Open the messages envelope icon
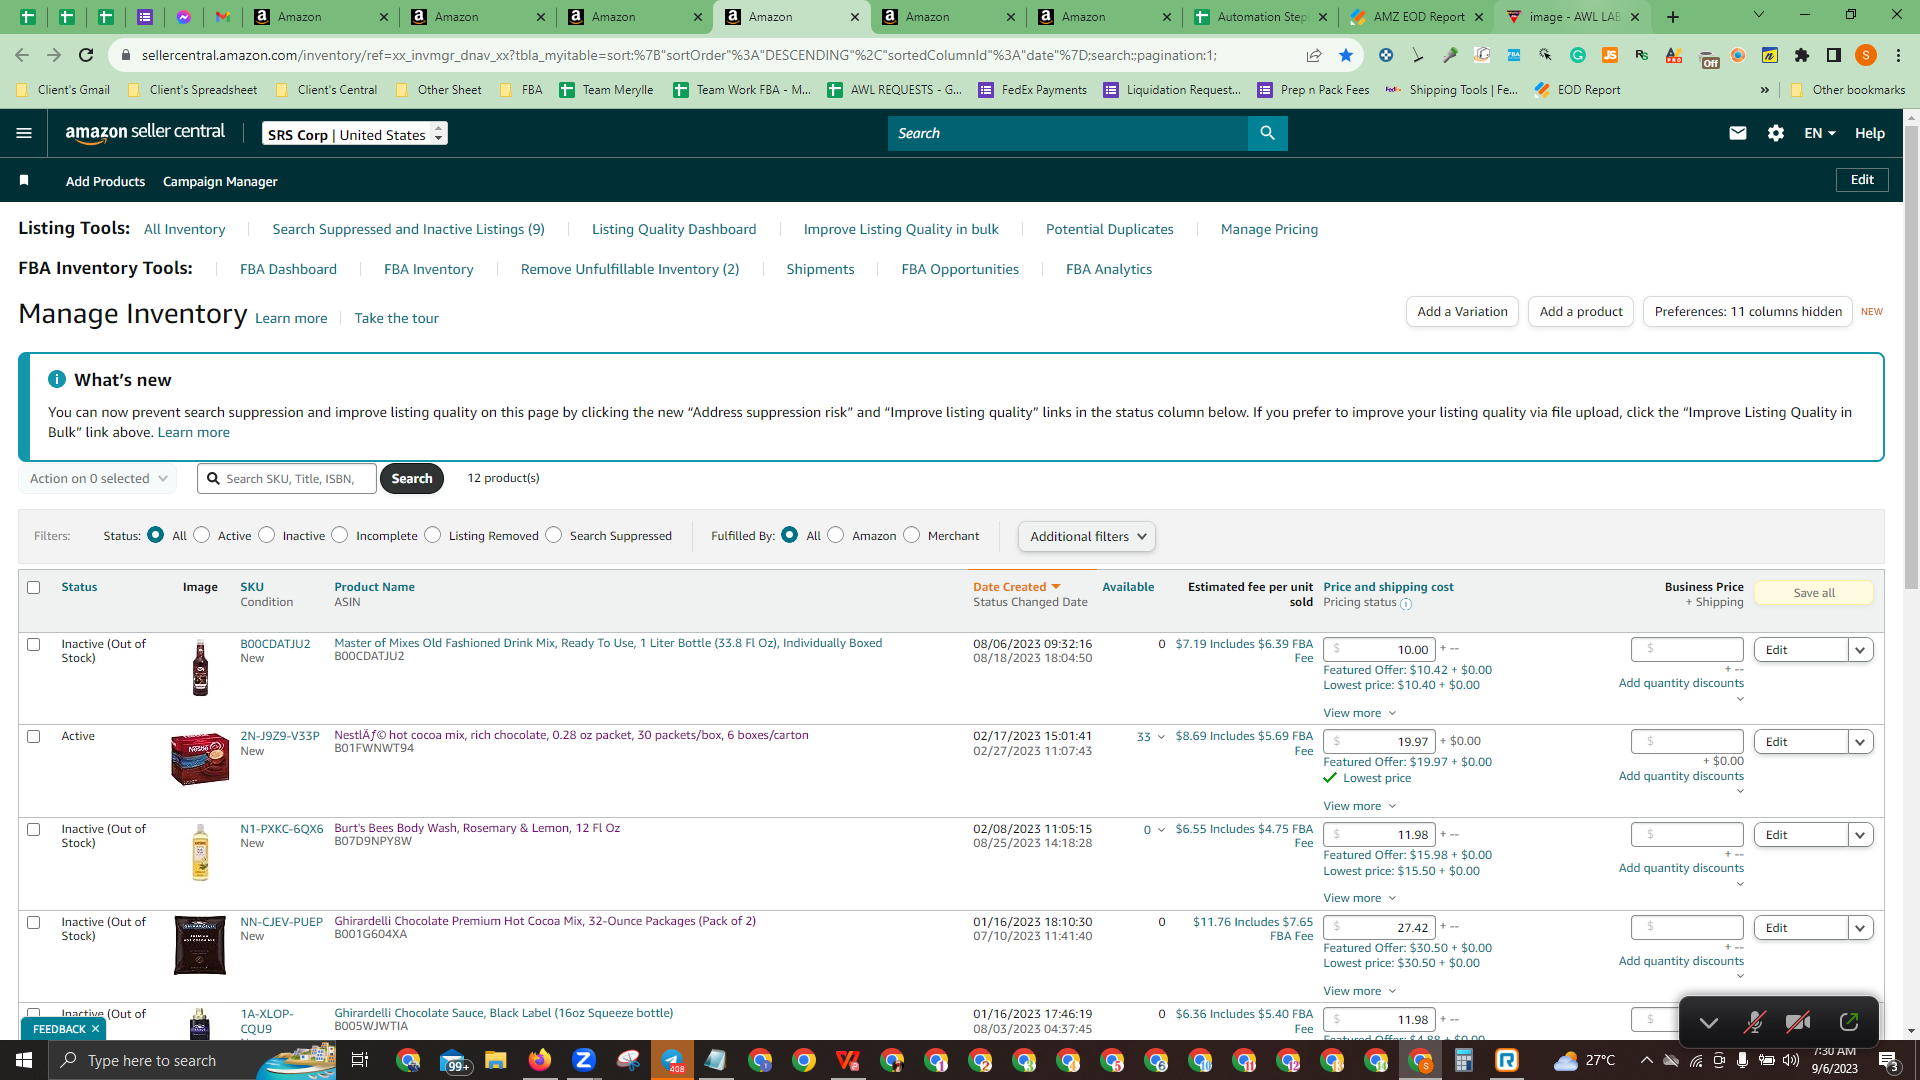The height and width of the screenshot is (1080, 1920). coord(1738,133)
